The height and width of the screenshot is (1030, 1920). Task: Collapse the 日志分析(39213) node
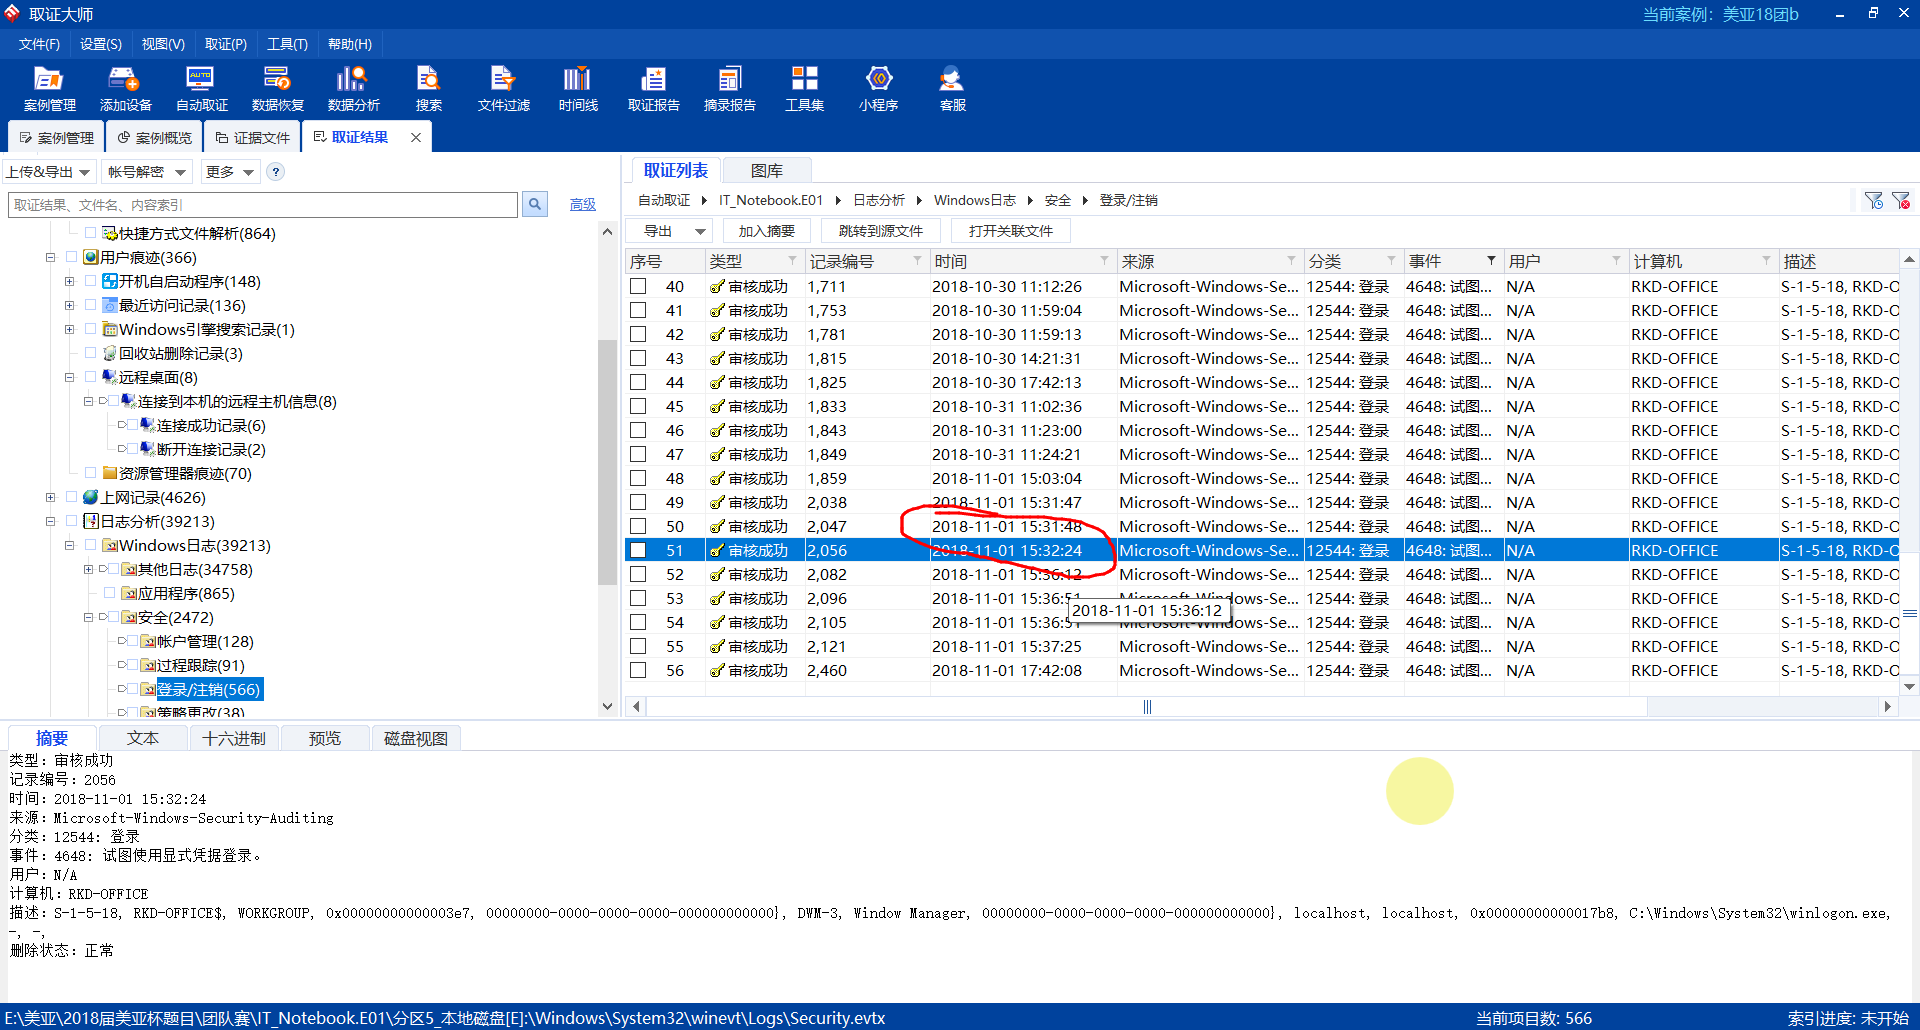(50, 521)
